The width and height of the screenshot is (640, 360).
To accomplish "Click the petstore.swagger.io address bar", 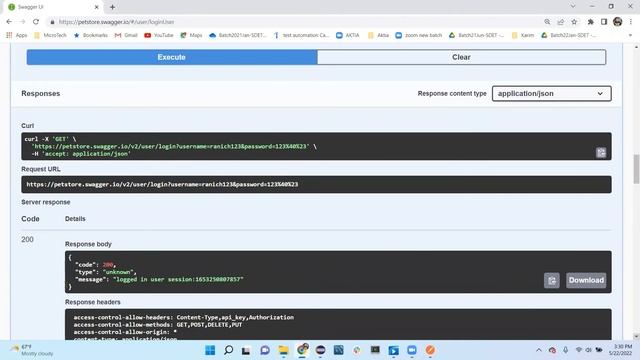I will point(294,22).
